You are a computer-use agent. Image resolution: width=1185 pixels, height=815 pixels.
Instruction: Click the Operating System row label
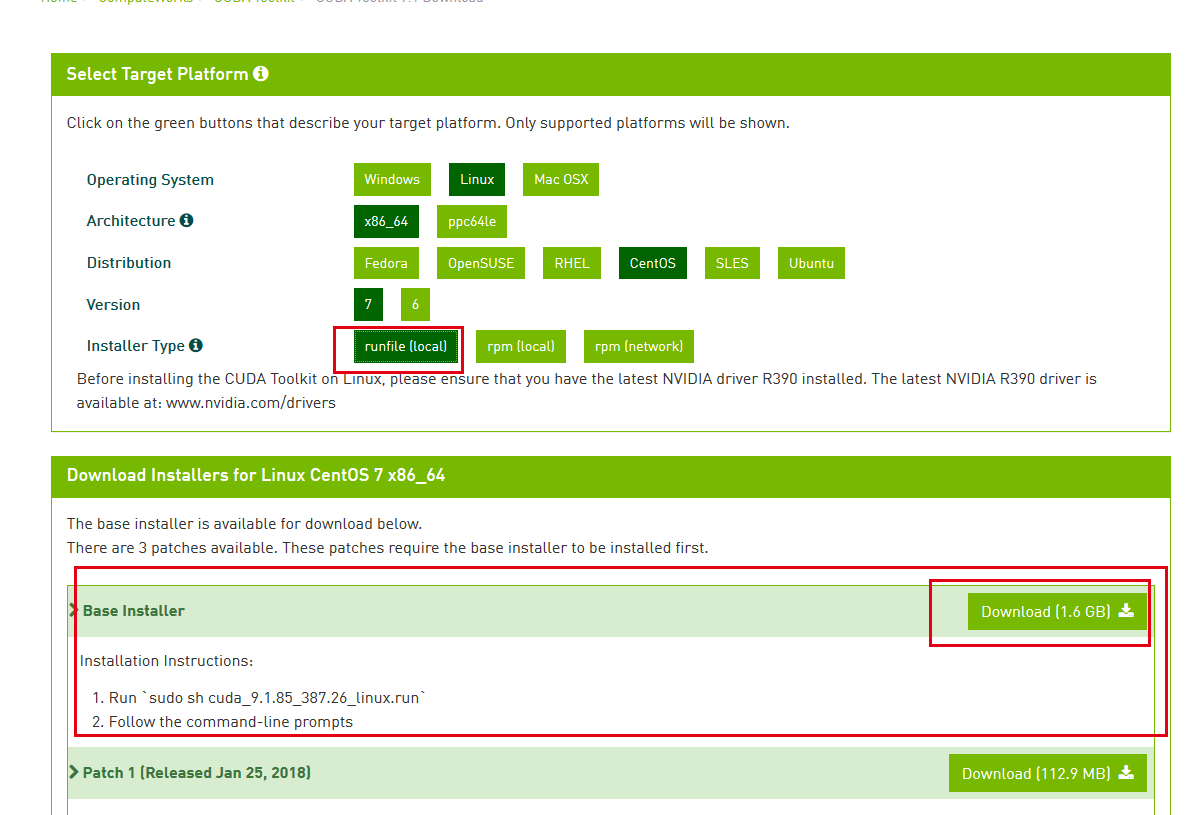tap(150, 180)
